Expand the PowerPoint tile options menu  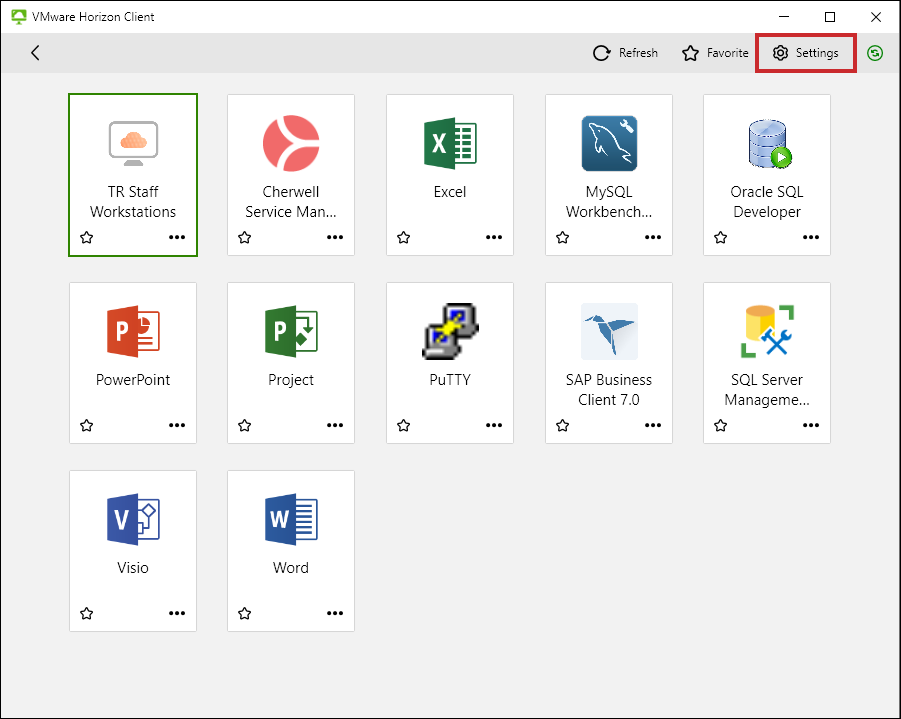177,425
